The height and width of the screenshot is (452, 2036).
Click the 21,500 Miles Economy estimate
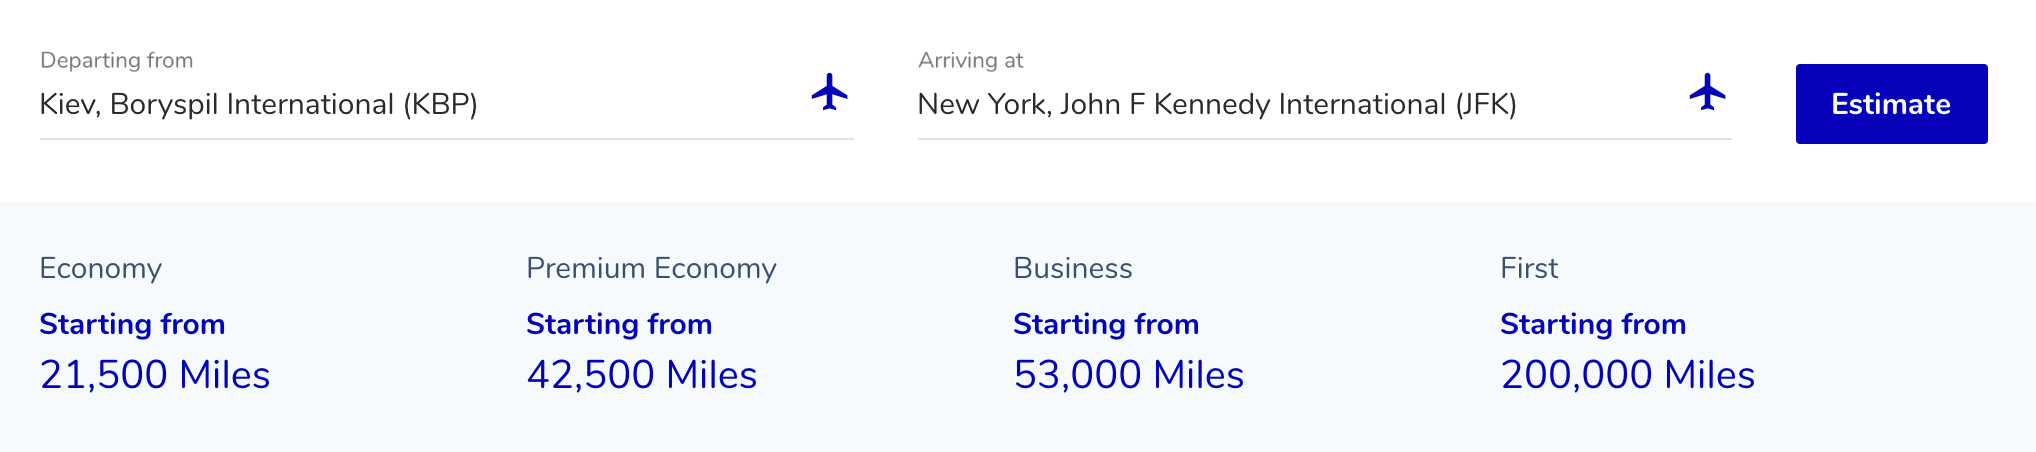[x=155, y=375]
